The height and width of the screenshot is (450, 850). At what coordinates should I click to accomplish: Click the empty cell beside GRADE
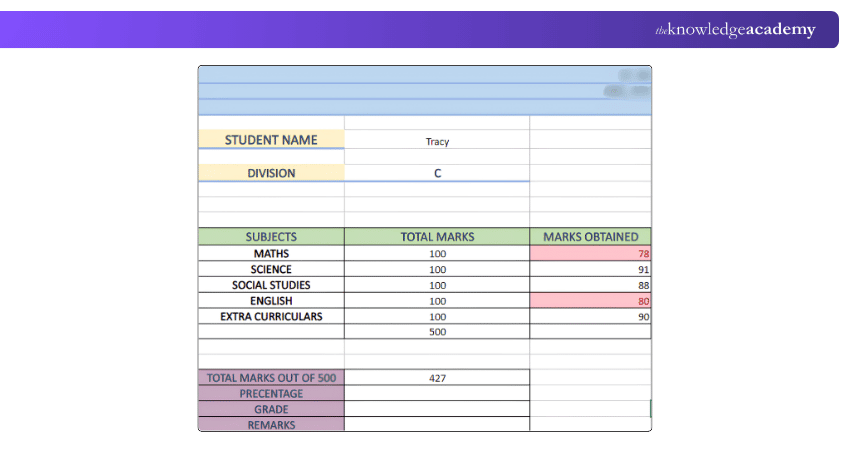pyautogui.click(x=437, y=409)
